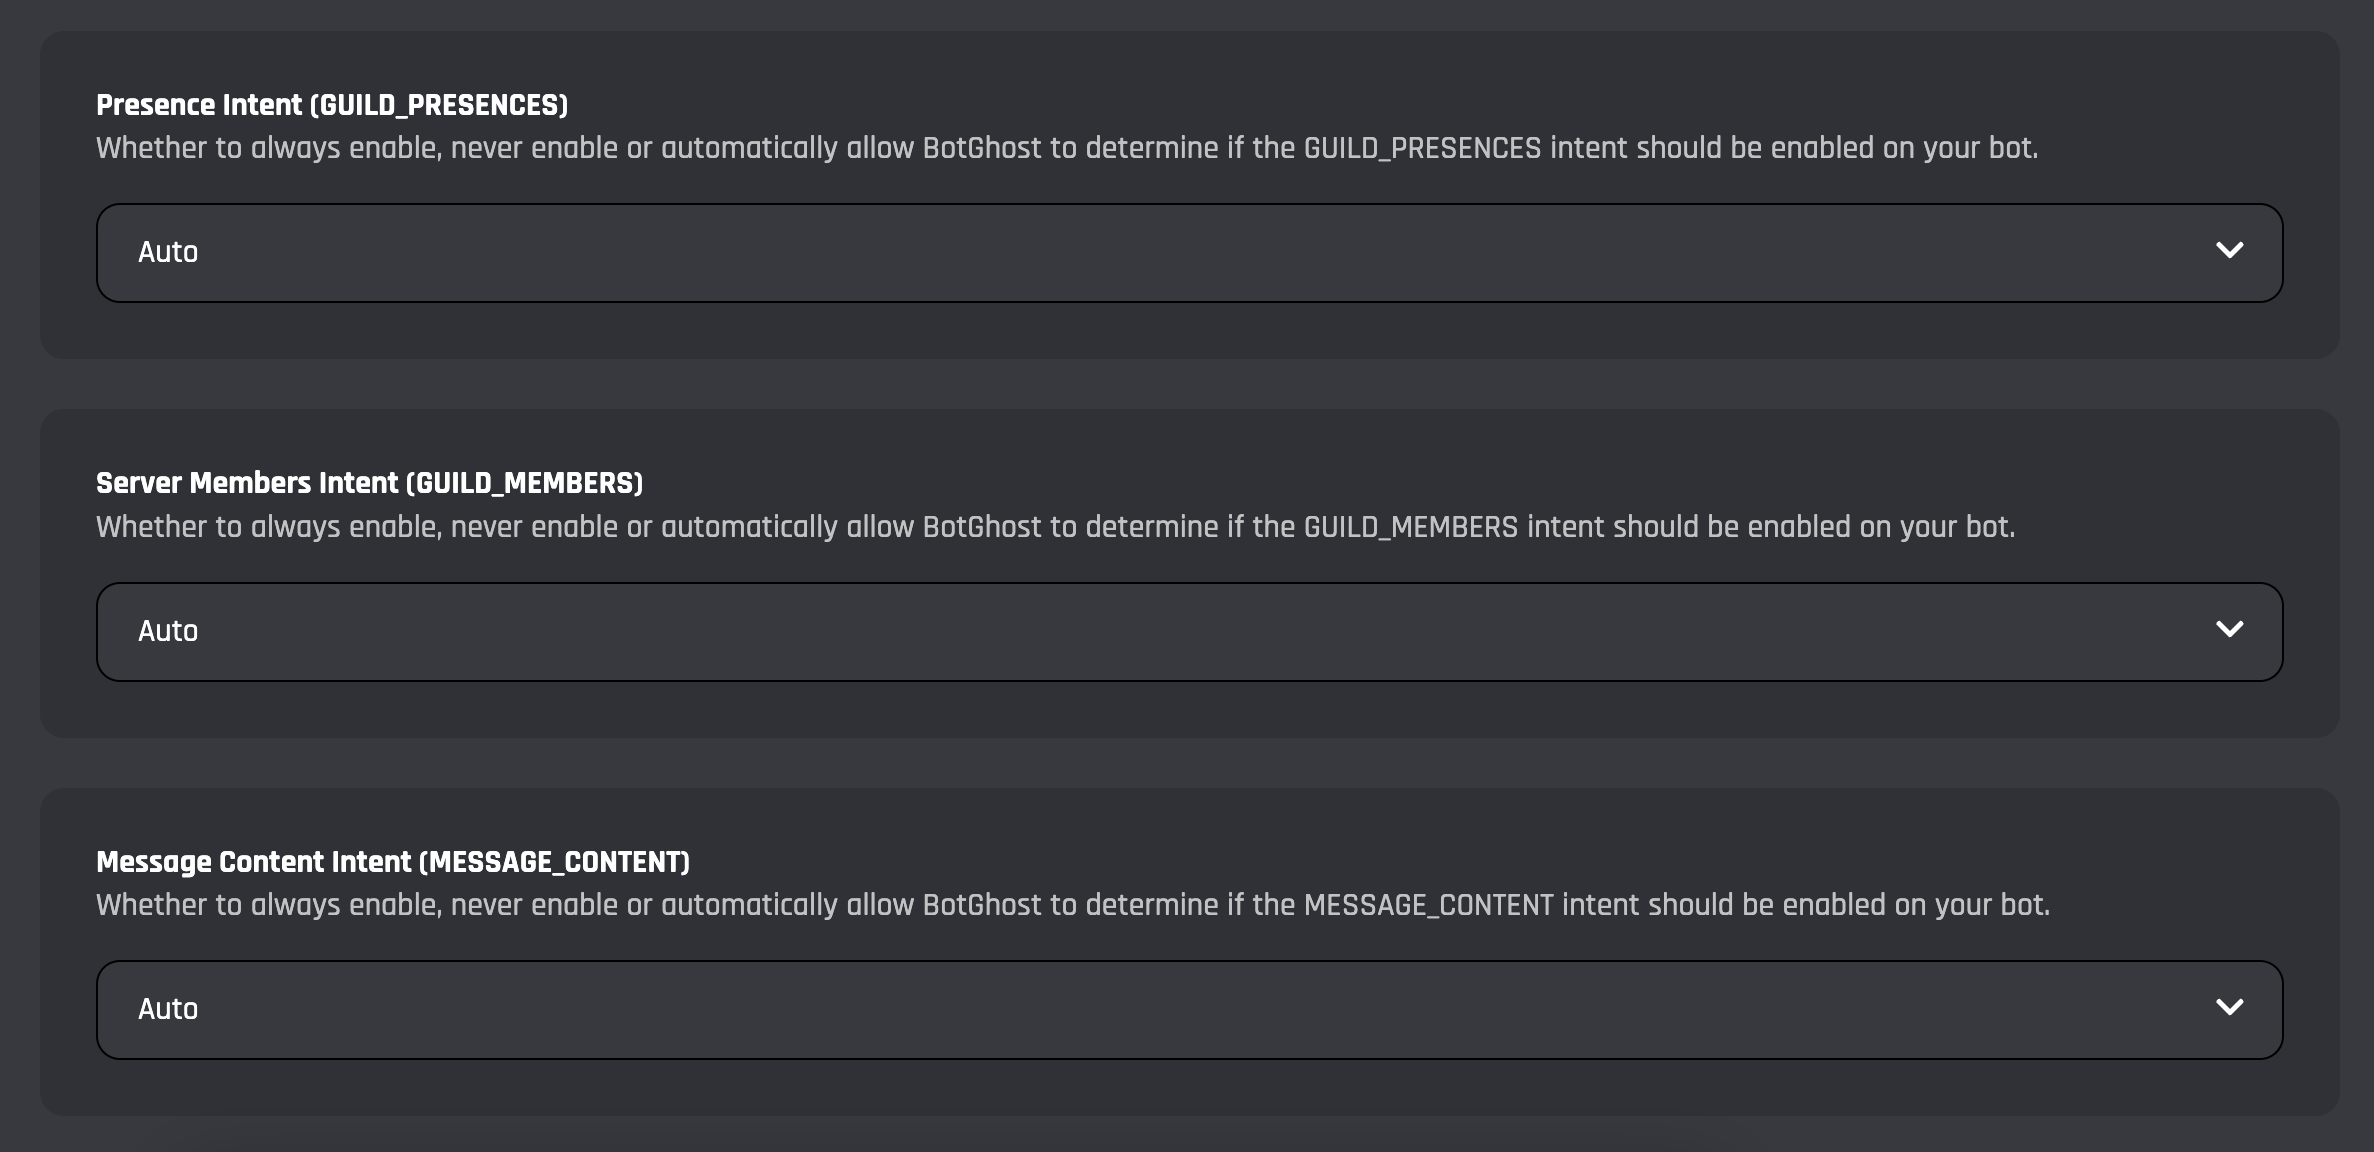This screenshot has width=2374, height=1152.
Task: Select the "Auto" text under Server Members Intent
Action: [168, 631]
